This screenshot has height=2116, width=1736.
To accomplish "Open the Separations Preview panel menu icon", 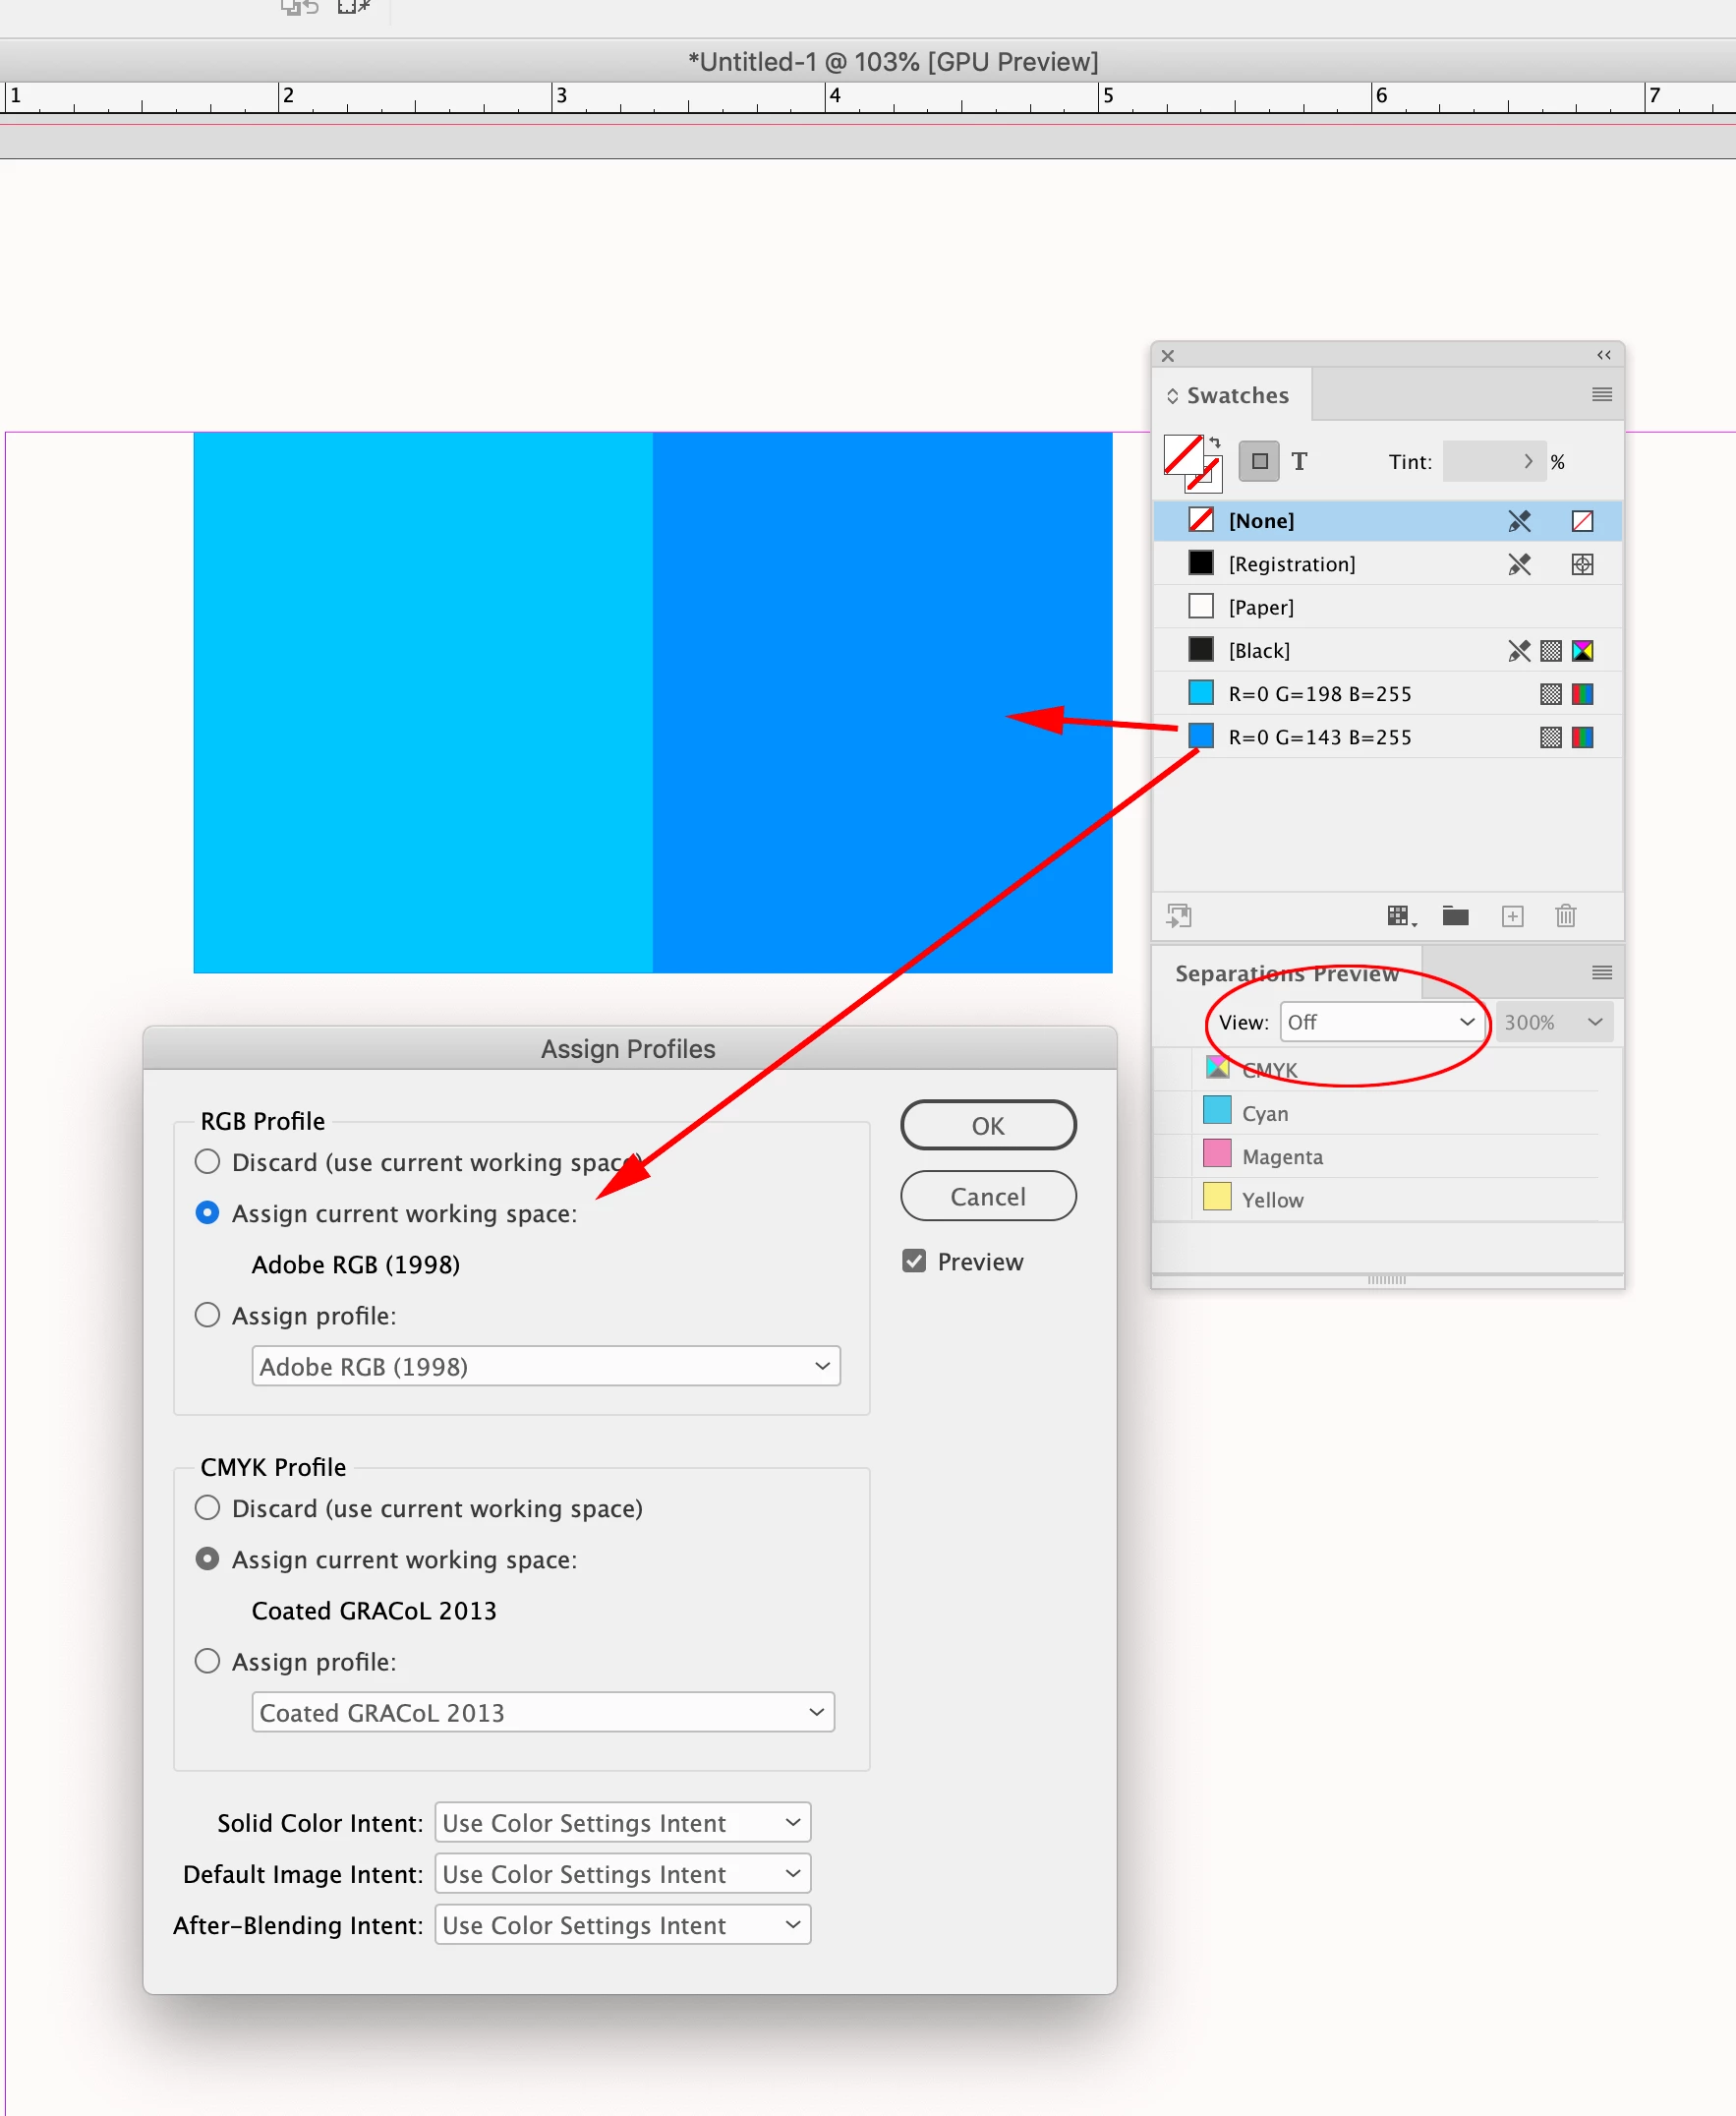I will [1601, 972].
